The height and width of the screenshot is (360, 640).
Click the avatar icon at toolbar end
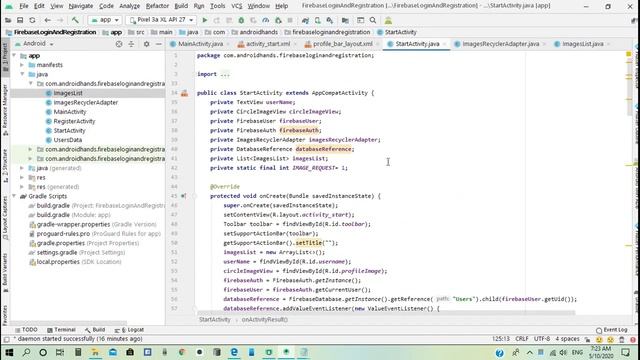tap(388, 20)
